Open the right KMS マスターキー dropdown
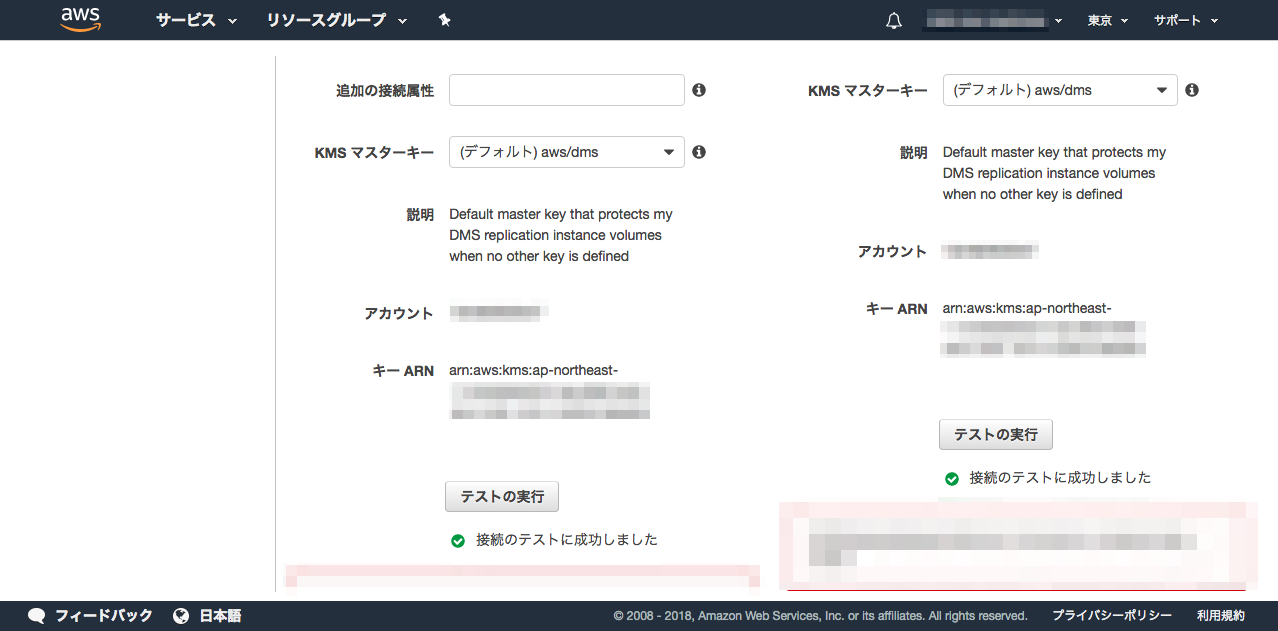Screen dimensions: 1278x631 coord(1060,90)
